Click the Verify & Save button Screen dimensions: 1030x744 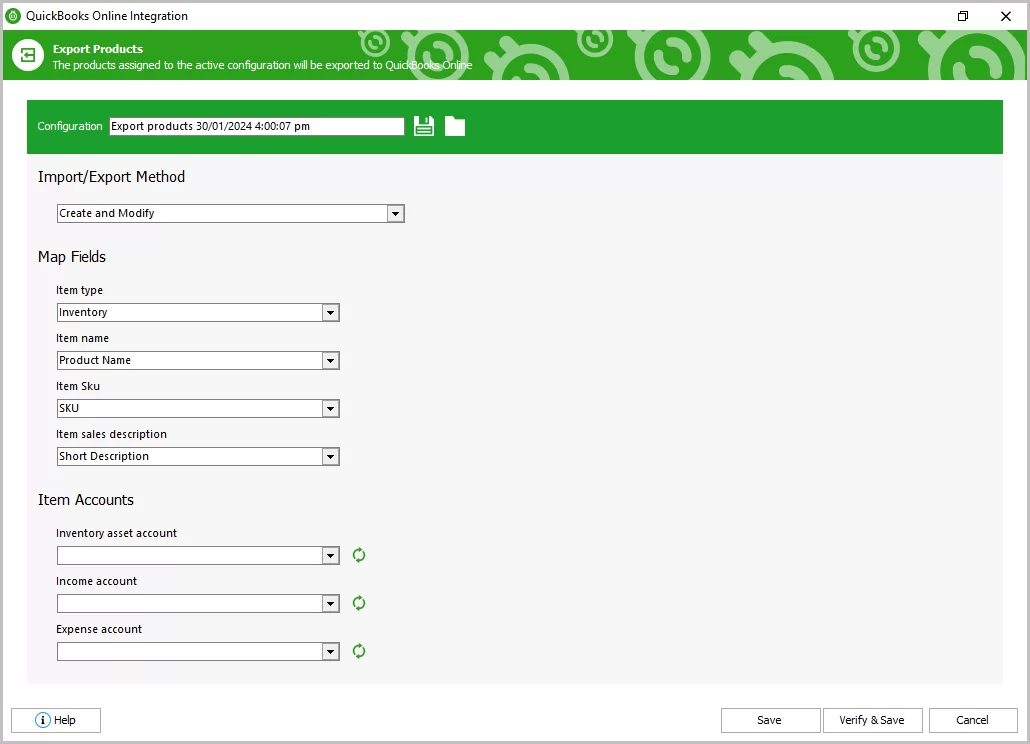[872, 720]
